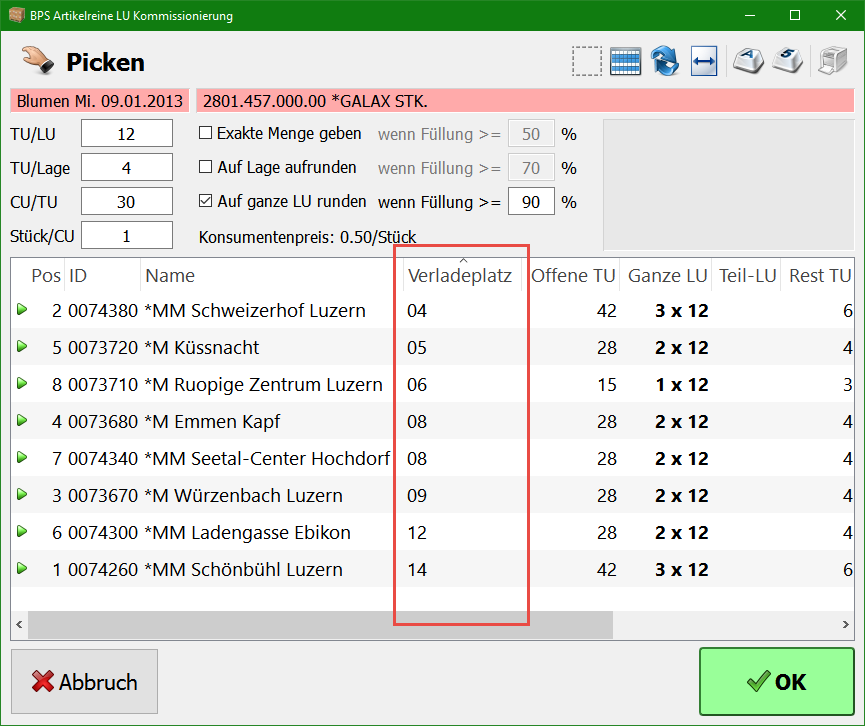Click the blue refresh arrows icon
Image resolution: width=865 pixels, height=726 pixels.
click(665, 62)
